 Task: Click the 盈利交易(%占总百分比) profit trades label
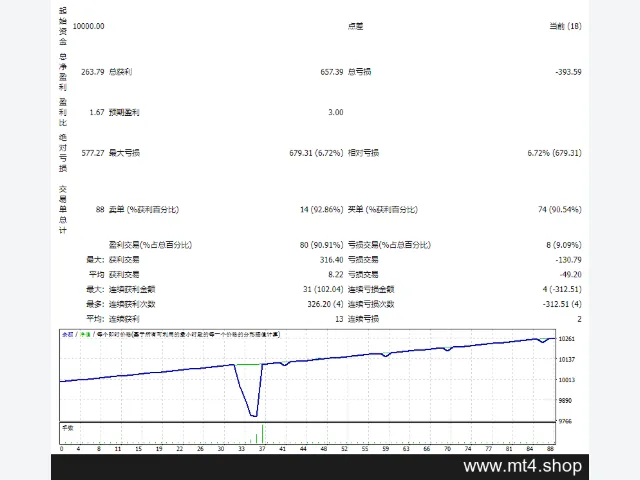pos(150,245)
